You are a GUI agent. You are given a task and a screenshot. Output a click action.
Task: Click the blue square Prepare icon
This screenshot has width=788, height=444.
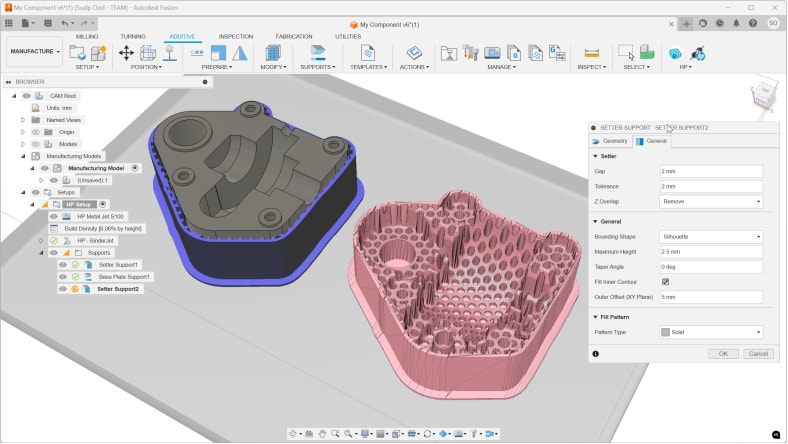pos(218,53)
